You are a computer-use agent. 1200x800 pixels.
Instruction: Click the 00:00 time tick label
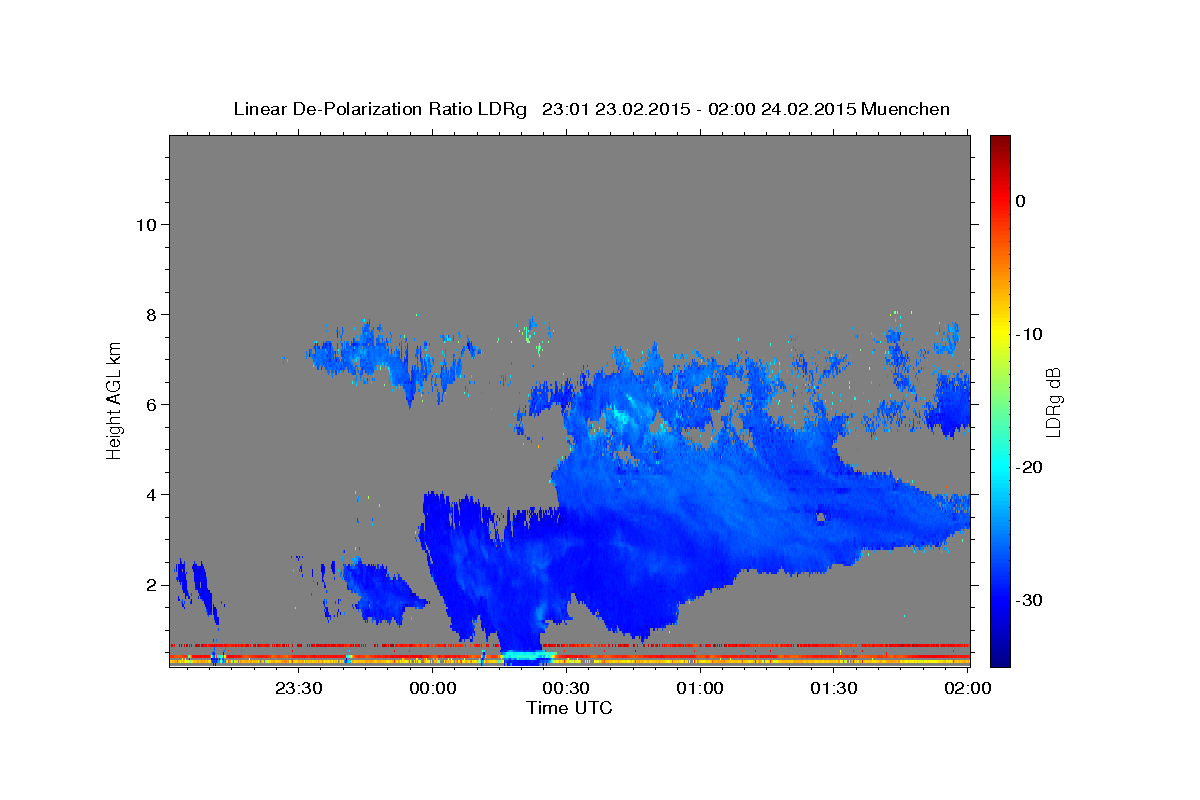(x=432, y=688)
